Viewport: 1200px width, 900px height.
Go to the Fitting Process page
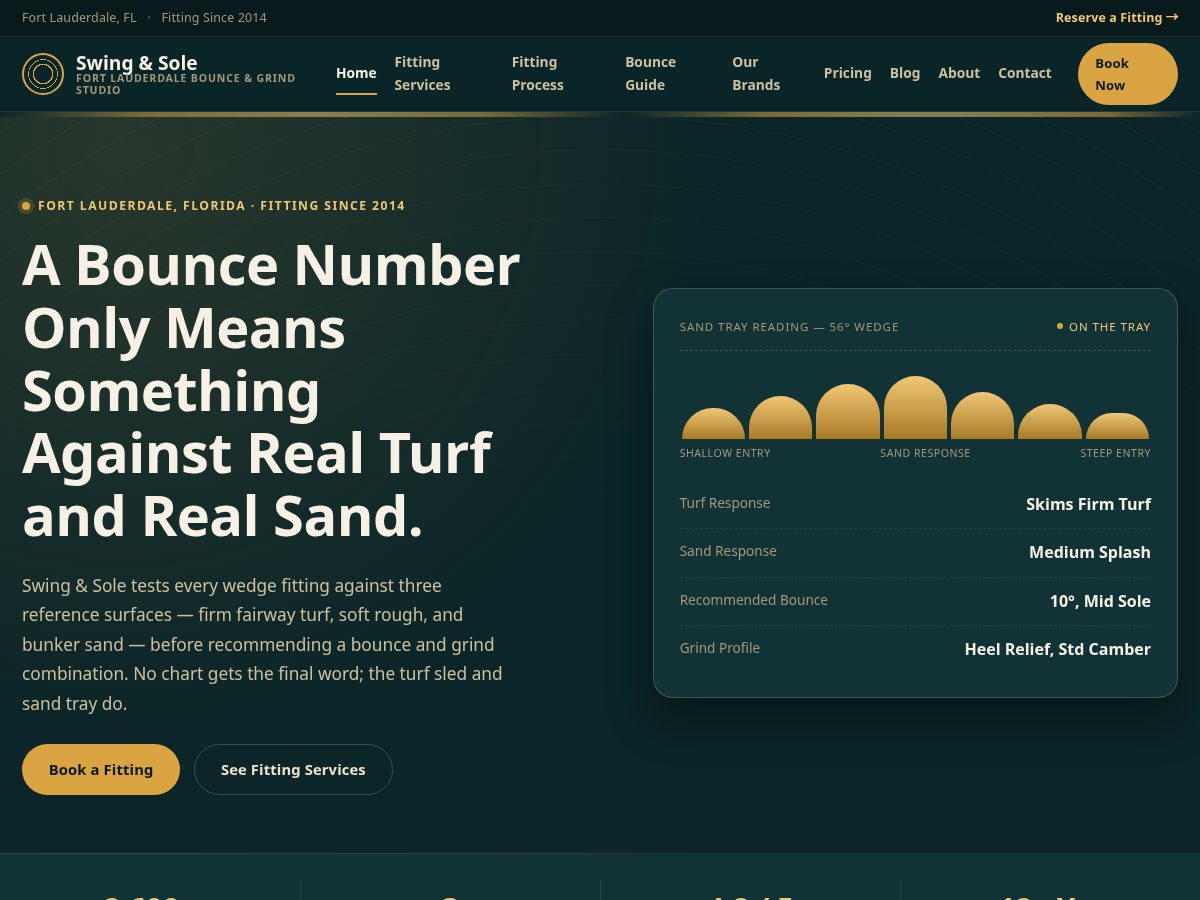tap(538, 74)
